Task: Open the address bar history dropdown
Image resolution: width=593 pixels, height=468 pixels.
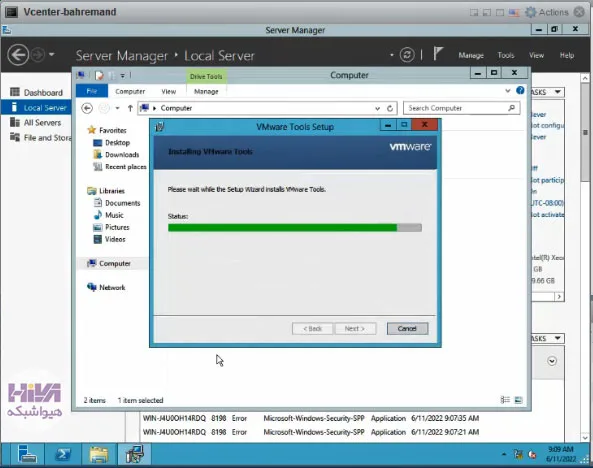Action: coord(377,109)
